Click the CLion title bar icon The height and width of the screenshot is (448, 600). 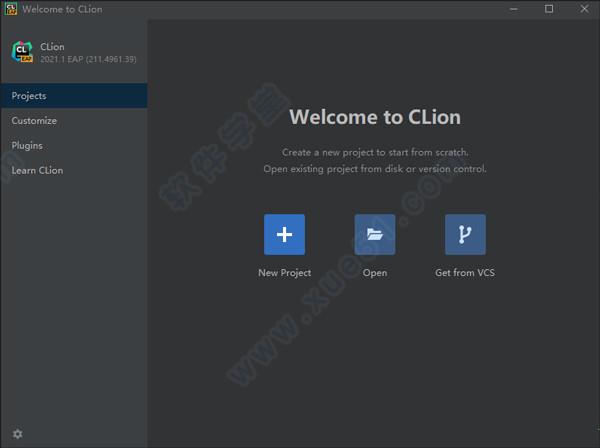coord(11,9)
